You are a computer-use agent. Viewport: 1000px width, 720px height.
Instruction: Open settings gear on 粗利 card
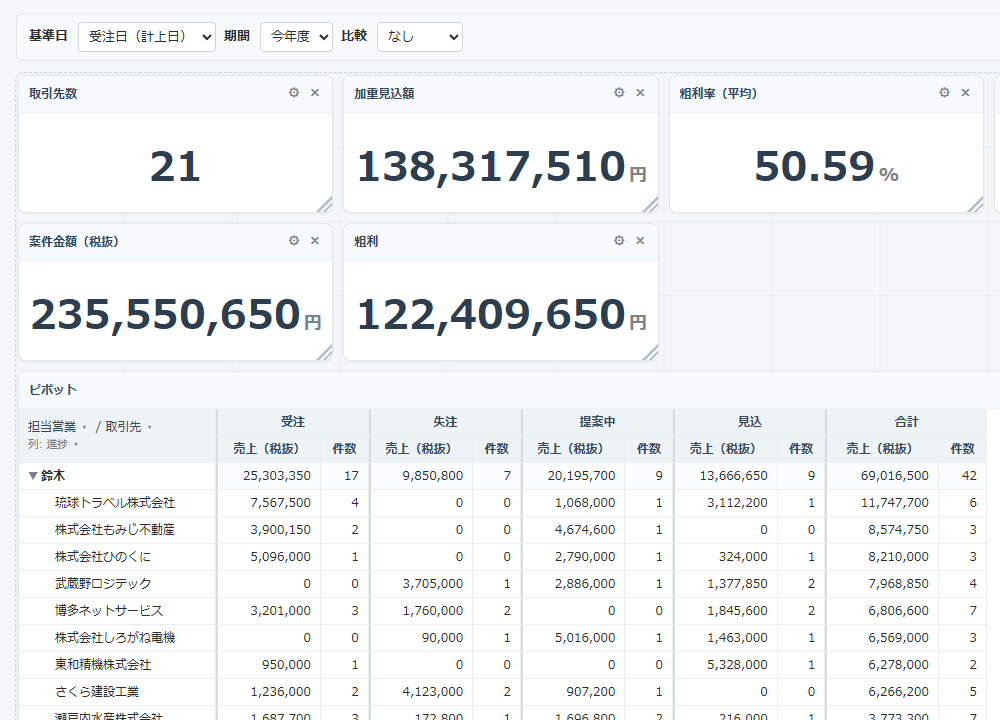tap(619, 240)
